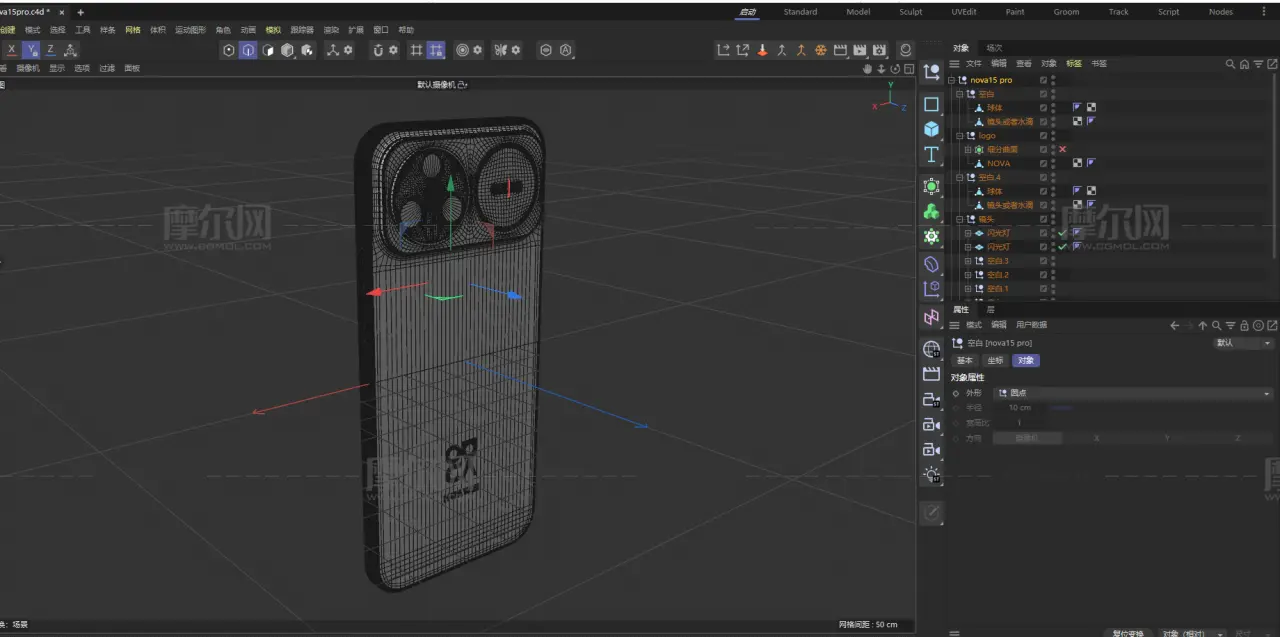The image size is (1280, 637).
Task: Select the Cloner (MoGraph) icon
Action: [x=931, y=211]
